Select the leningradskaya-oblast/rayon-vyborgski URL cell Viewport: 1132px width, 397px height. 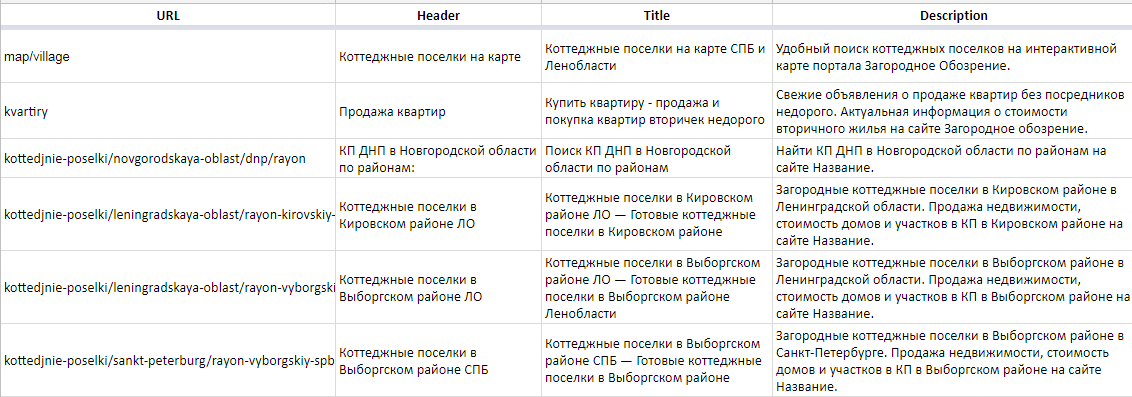(168, 287)
